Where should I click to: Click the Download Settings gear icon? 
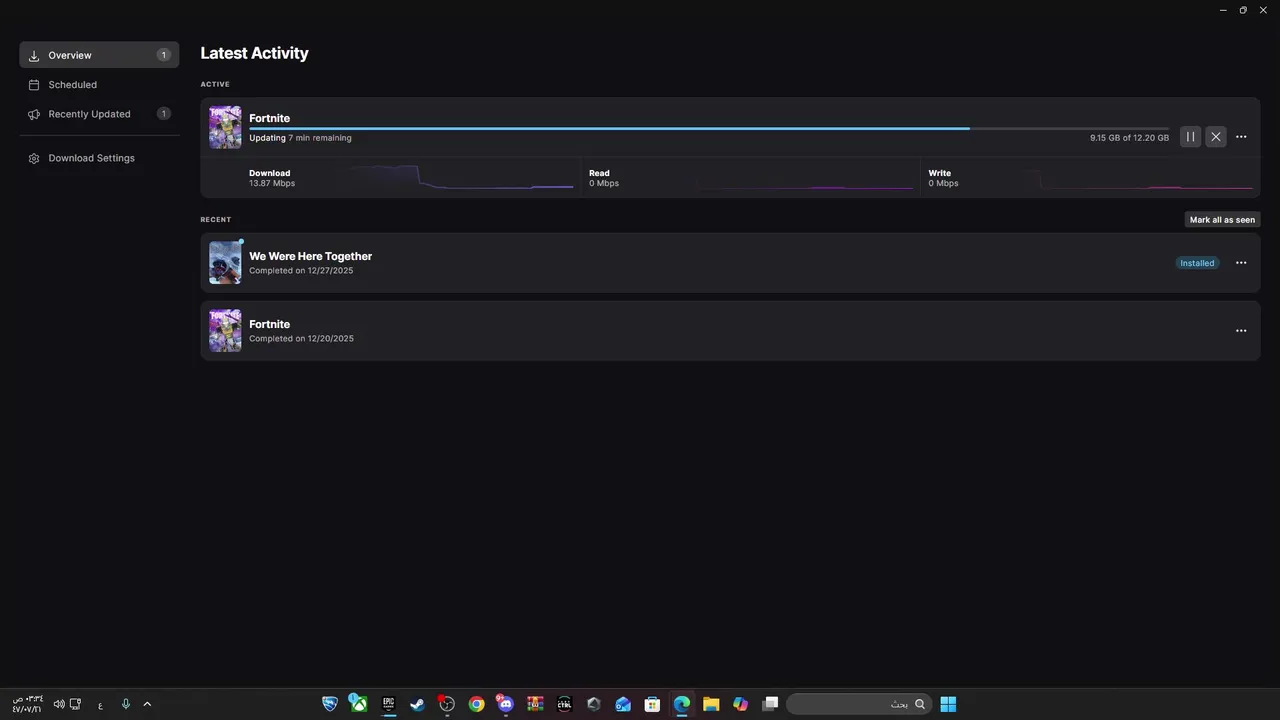(34, 158)
